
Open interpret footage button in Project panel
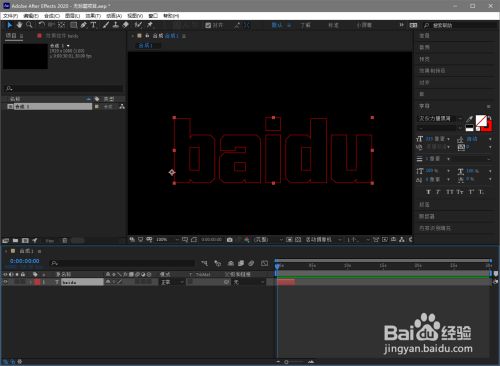pyautogui.click(x=6, y=240)
